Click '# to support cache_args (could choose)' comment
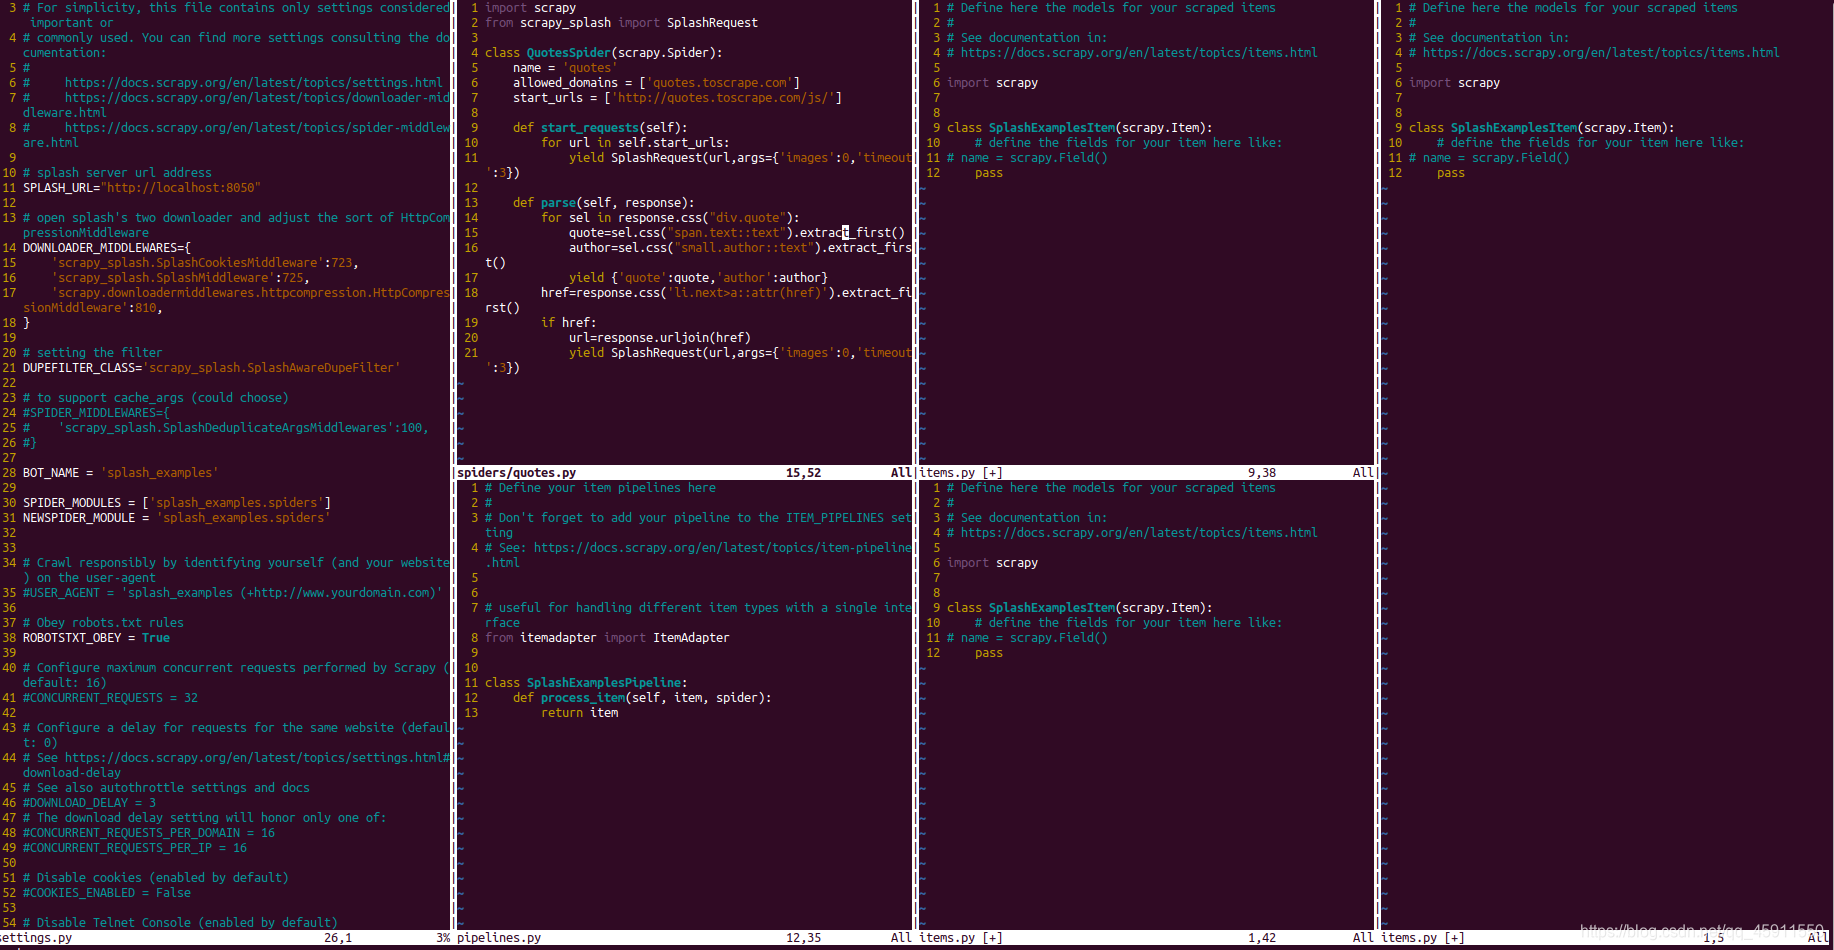The height and width of the screenshot is (950, 1834). coord(156,398)
